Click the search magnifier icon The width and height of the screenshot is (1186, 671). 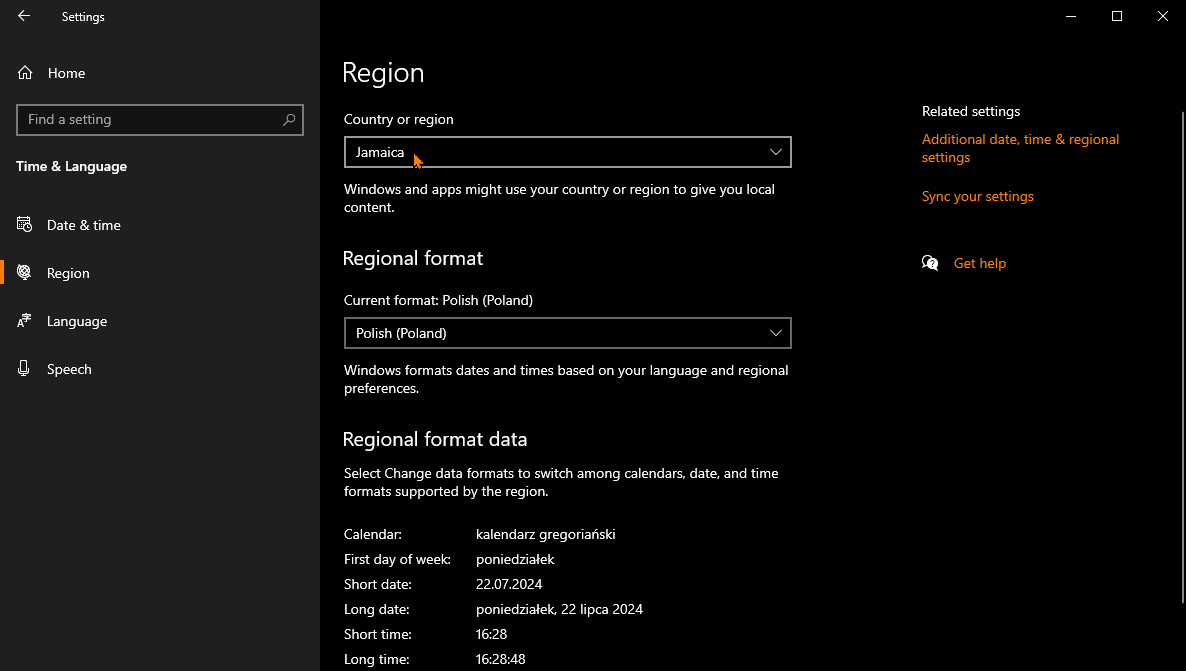click(289, 120)
